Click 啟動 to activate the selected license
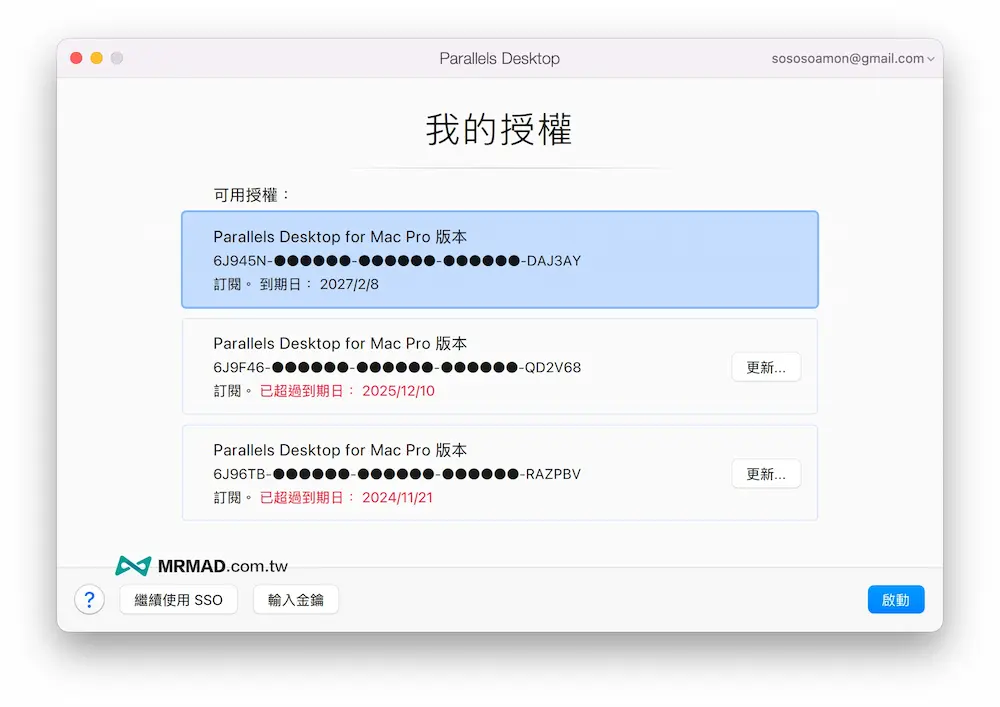Viewport: 1000px width, 707px height. pos(896,599)
